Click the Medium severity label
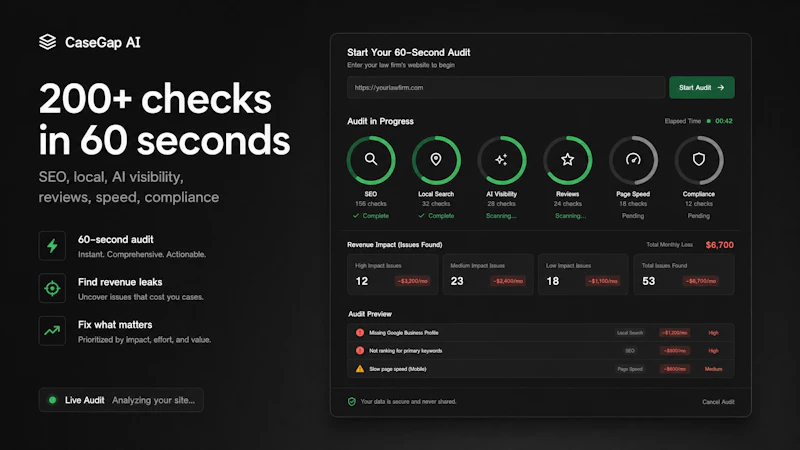This screenshot has height=450, width=800. pyautogui.click(x=713, y=369)
